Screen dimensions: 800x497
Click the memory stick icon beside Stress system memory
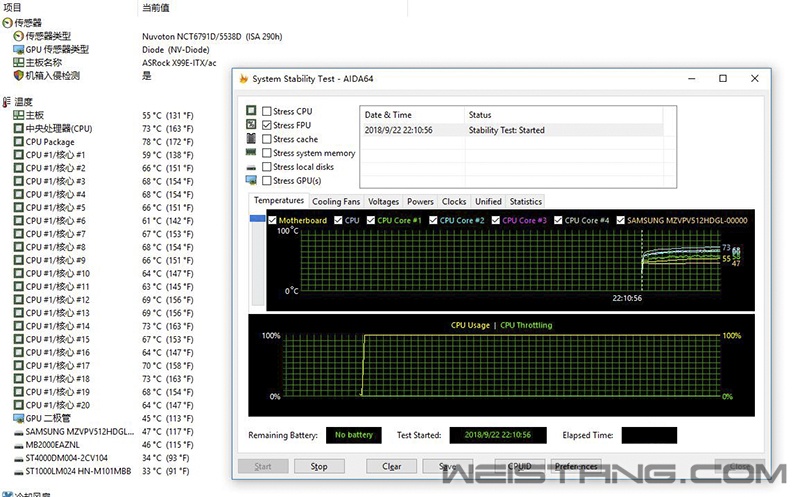coord(251,153)
